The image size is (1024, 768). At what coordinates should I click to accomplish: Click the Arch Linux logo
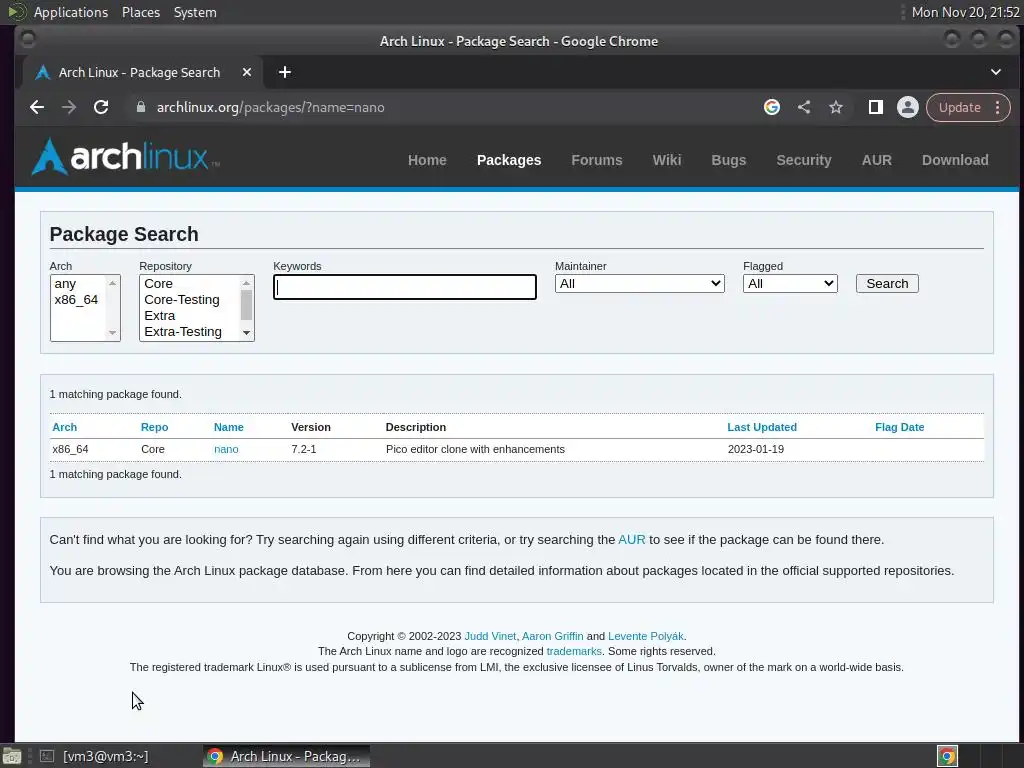125,157
